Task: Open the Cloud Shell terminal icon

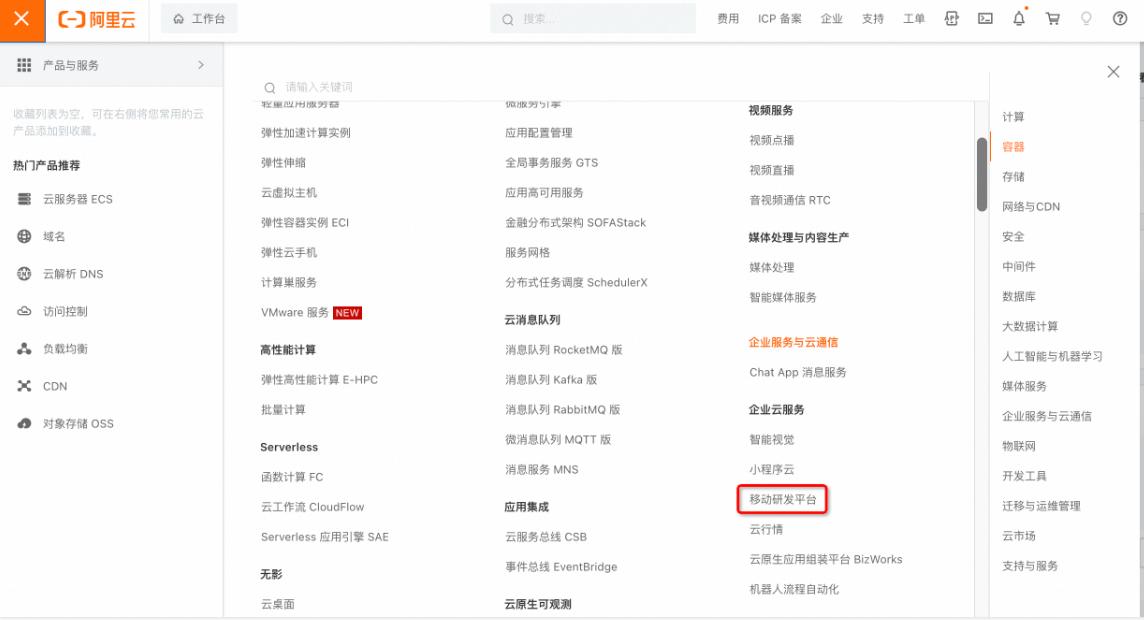Action: (x=985, y=19)
